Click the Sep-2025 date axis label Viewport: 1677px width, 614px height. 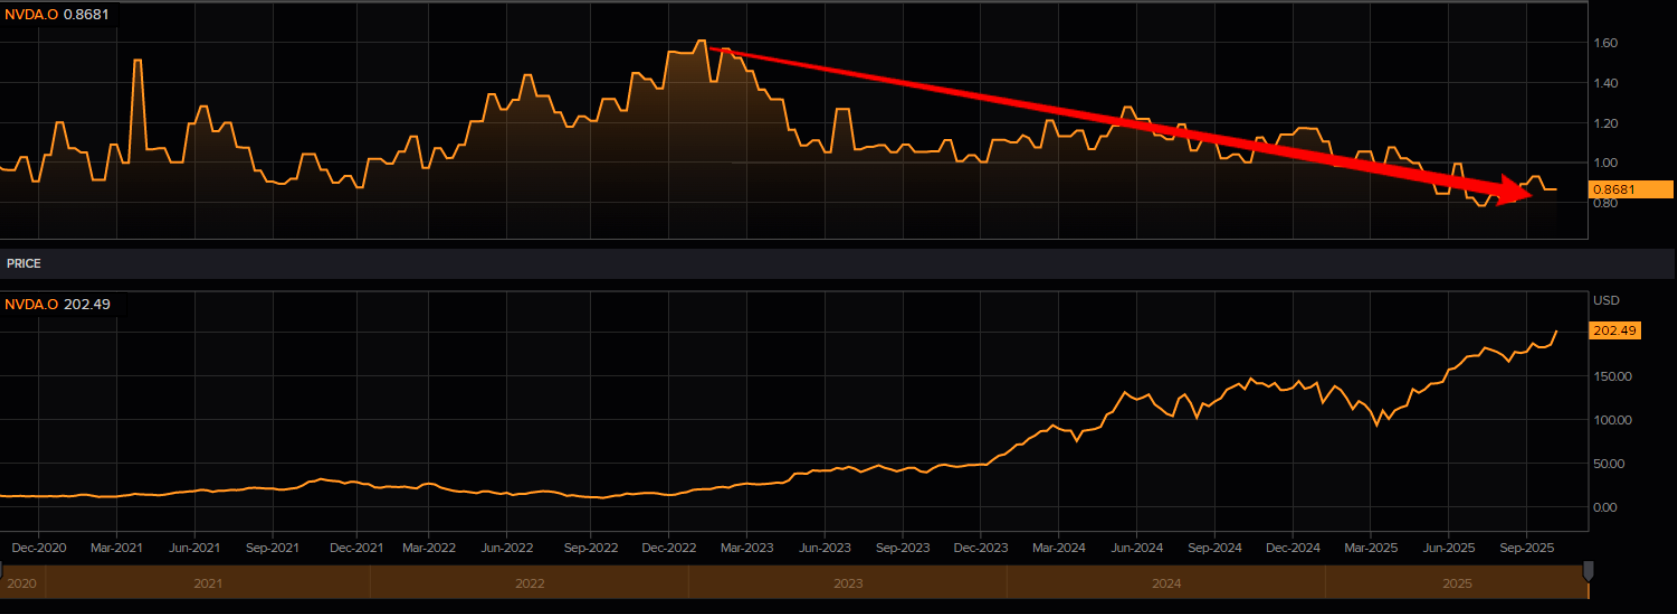(1526, 548)
